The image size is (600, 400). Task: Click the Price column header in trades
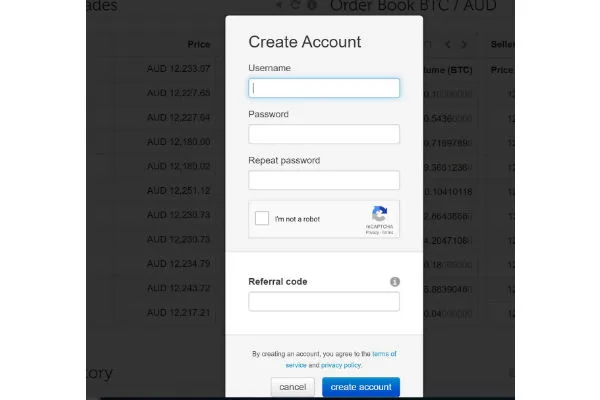[198, 44]
